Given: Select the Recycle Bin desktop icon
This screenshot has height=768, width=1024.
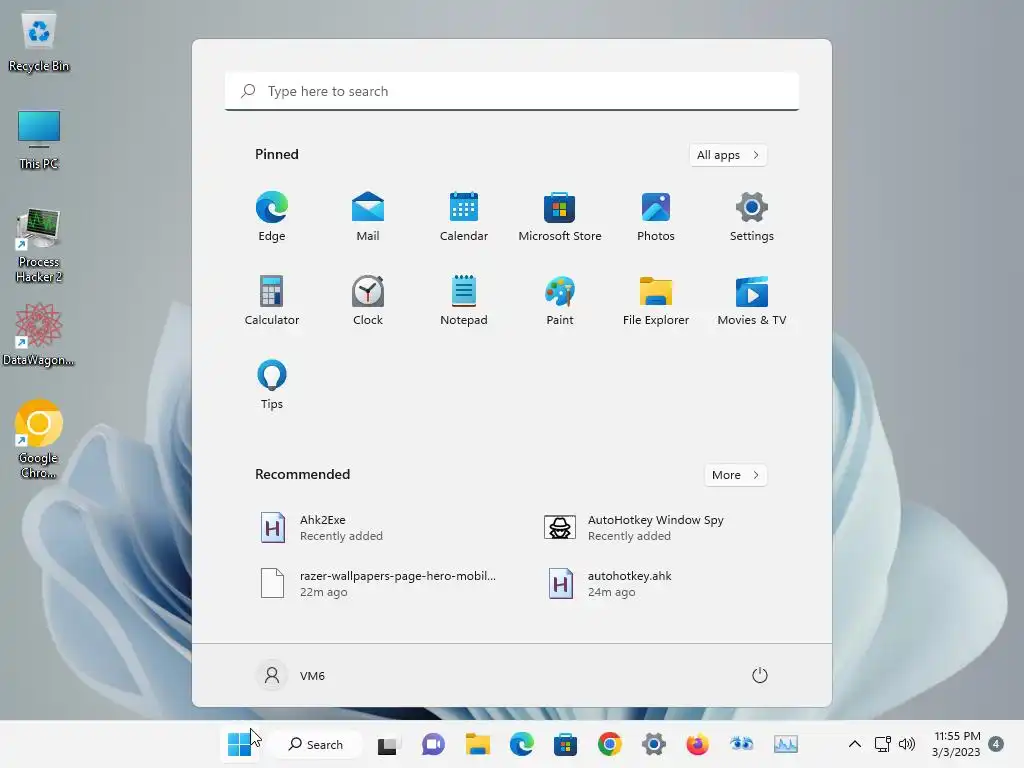Looking at the screenshot, I should tap(39, 42).
